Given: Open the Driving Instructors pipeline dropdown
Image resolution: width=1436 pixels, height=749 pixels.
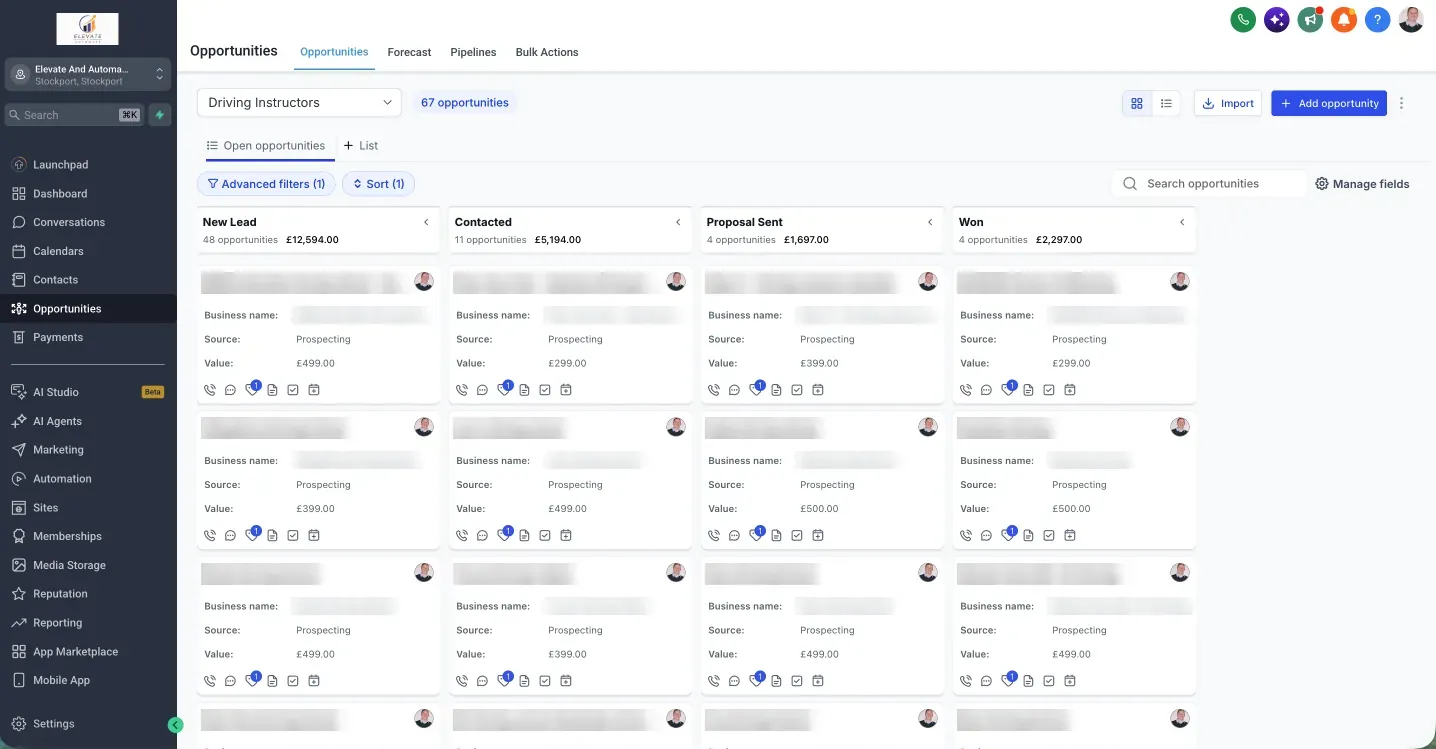Looking at the screenshot, I should click(299, 102).
